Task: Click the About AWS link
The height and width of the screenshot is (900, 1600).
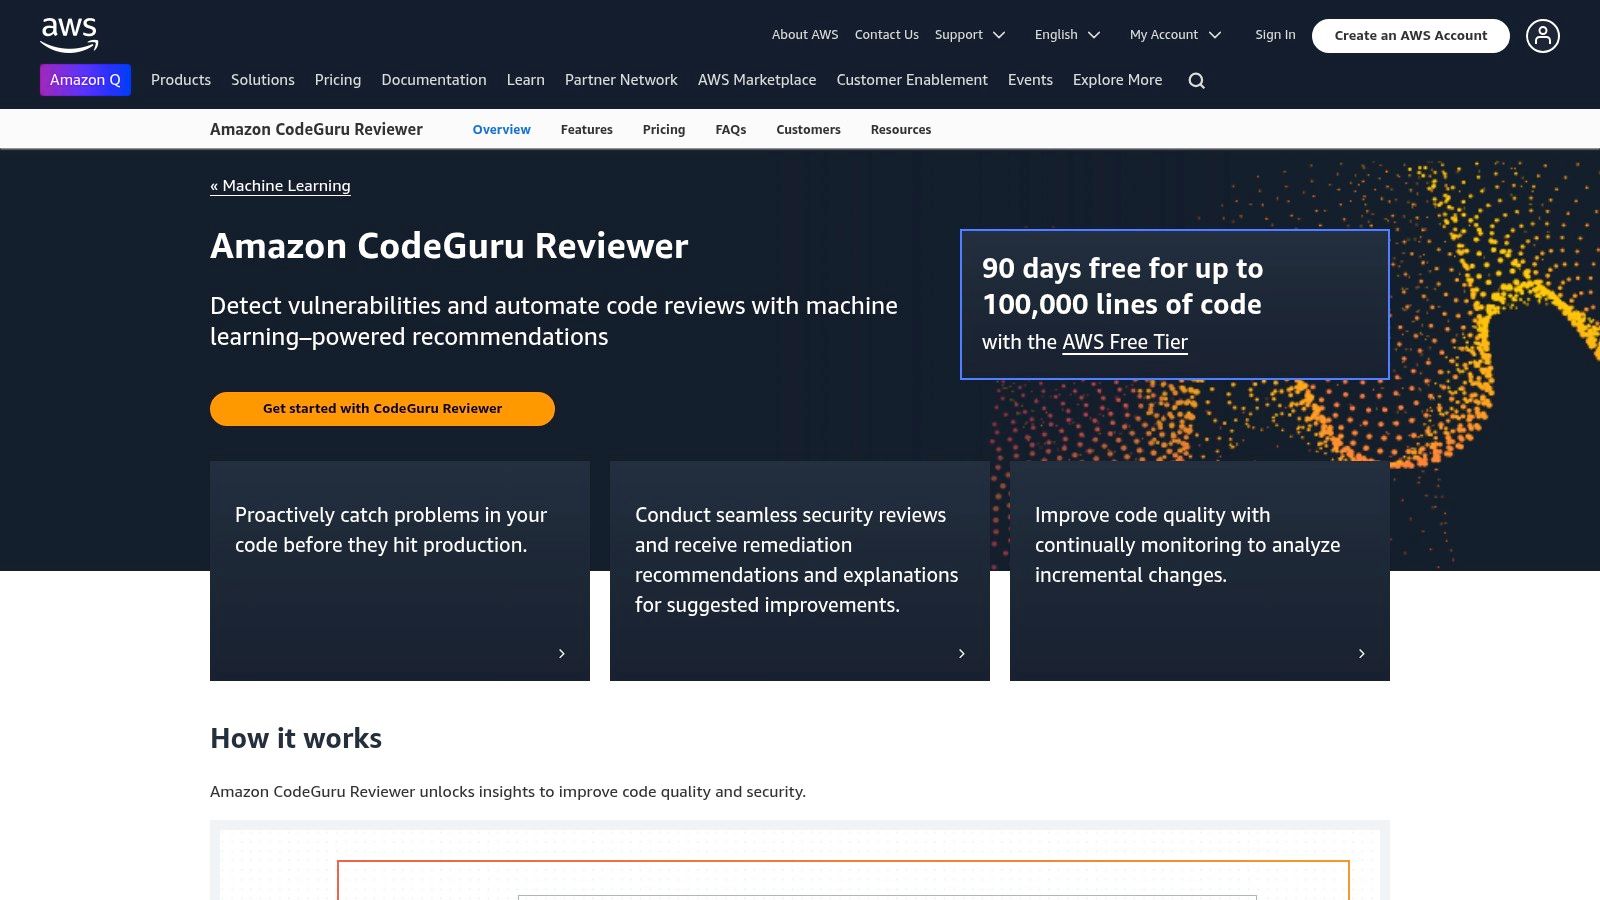Action: (x=805, y=35)
